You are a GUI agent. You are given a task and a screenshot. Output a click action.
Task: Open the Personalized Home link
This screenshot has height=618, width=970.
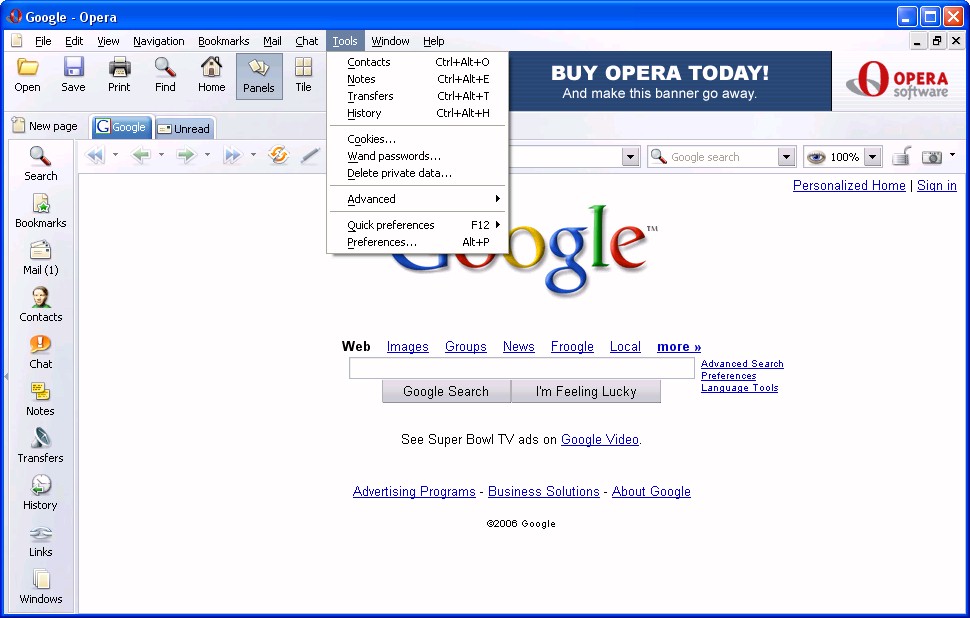point(849,185)
